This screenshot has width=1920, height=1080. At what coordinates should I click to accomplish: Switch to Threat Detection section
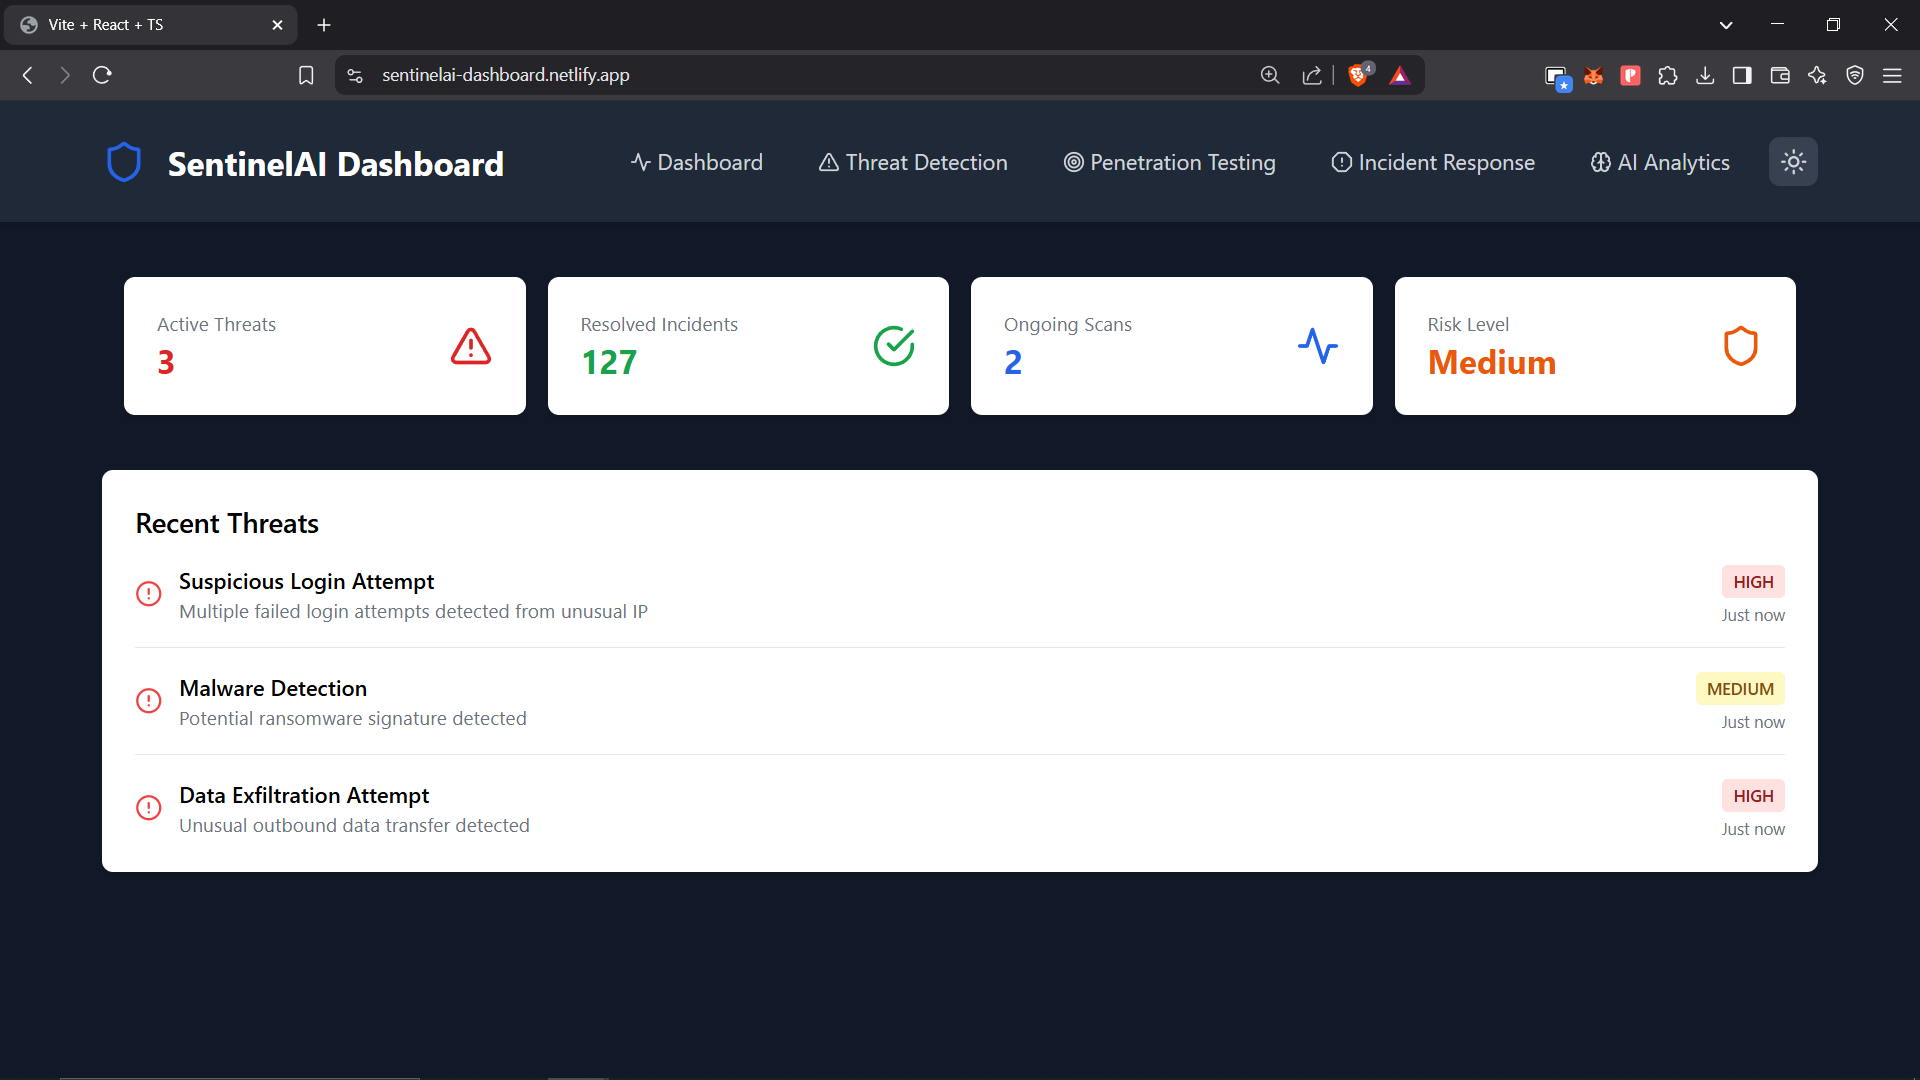(x=912, y=162)
